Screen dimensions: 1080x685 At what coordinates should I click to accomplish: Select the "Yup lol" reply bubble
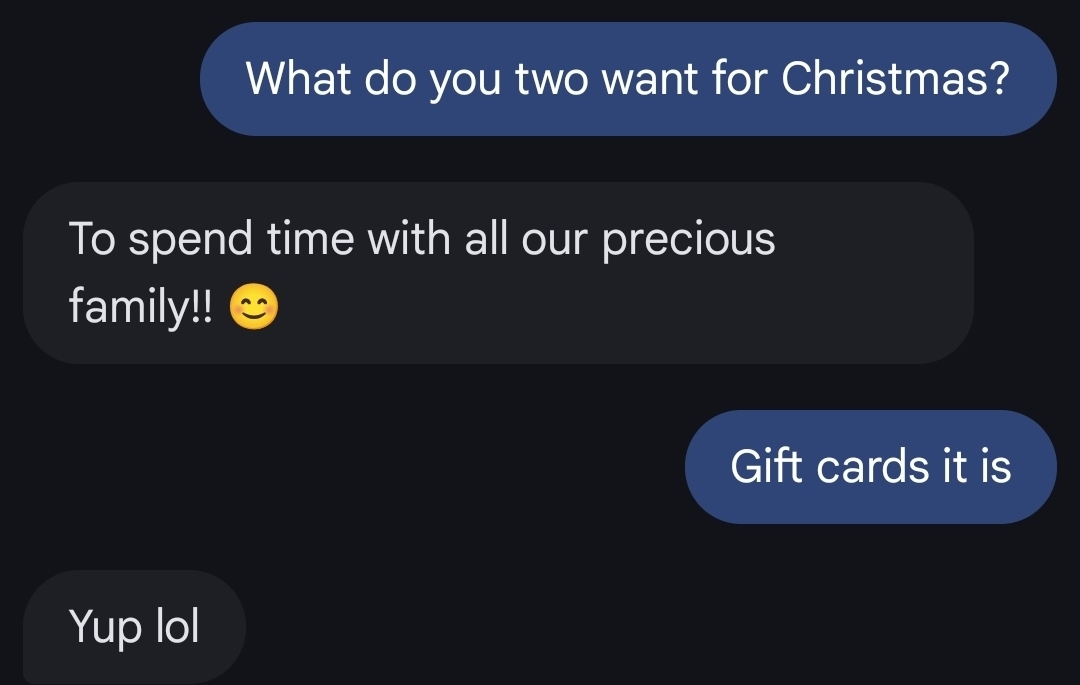(x=134, y=627)
